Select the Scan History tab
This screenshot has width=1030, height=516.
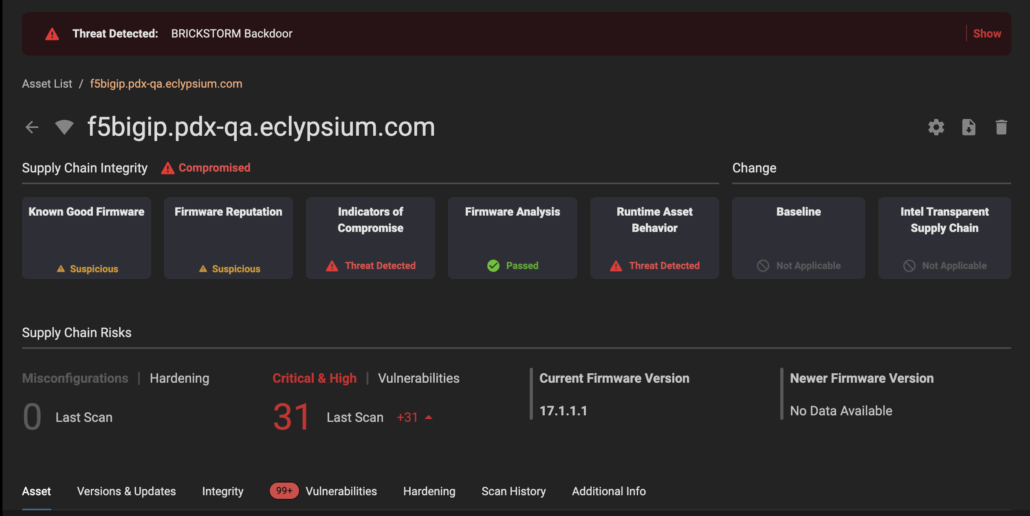click(513, 491)
